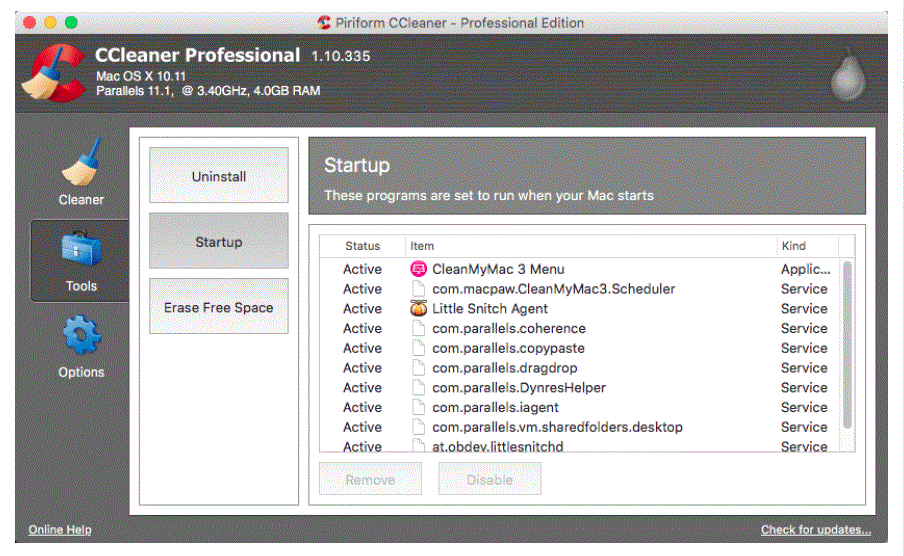Screen dimensions: 904x556
Task: Select the Tools toolbox icon
Action: [x=81, y=249]
